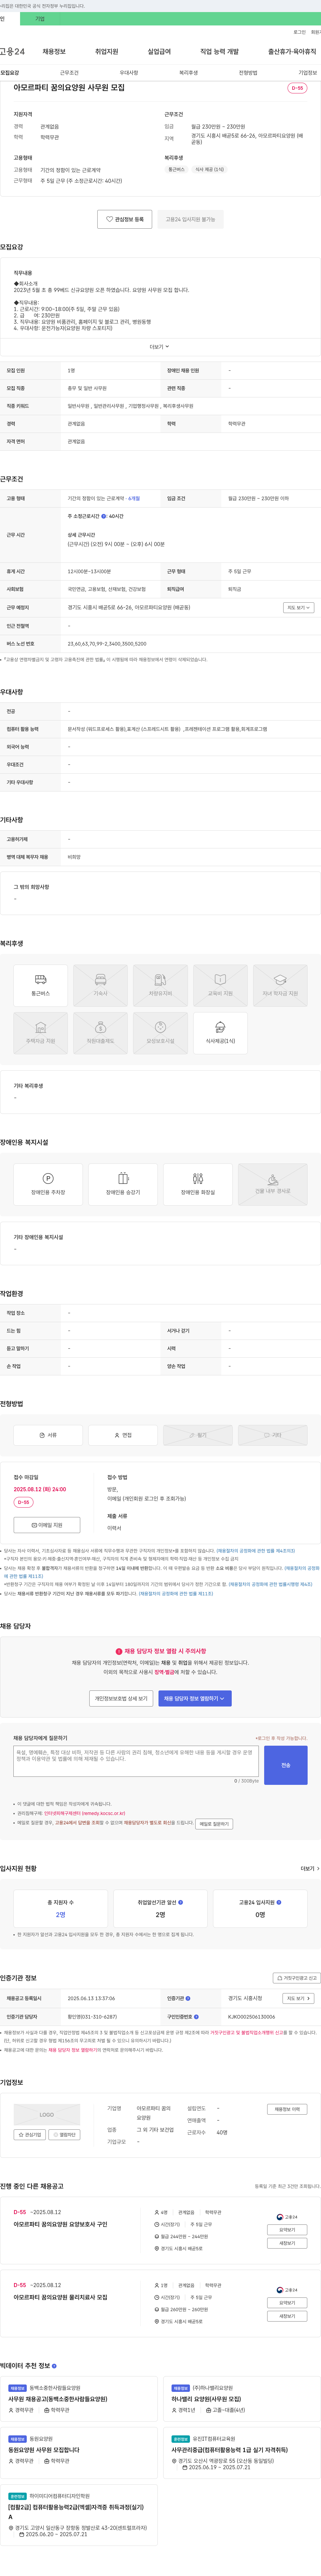Open the 하나벨리 요양원(사무원 모집) recommendation
This screenshot has width=321, height=2576.
(x=206, y=2399)
